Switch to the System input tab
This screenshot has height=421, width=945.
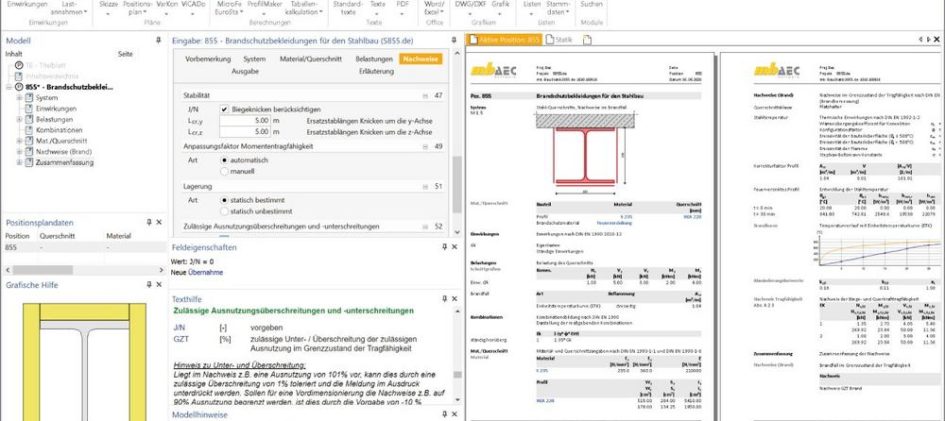[x=254, y=60]
